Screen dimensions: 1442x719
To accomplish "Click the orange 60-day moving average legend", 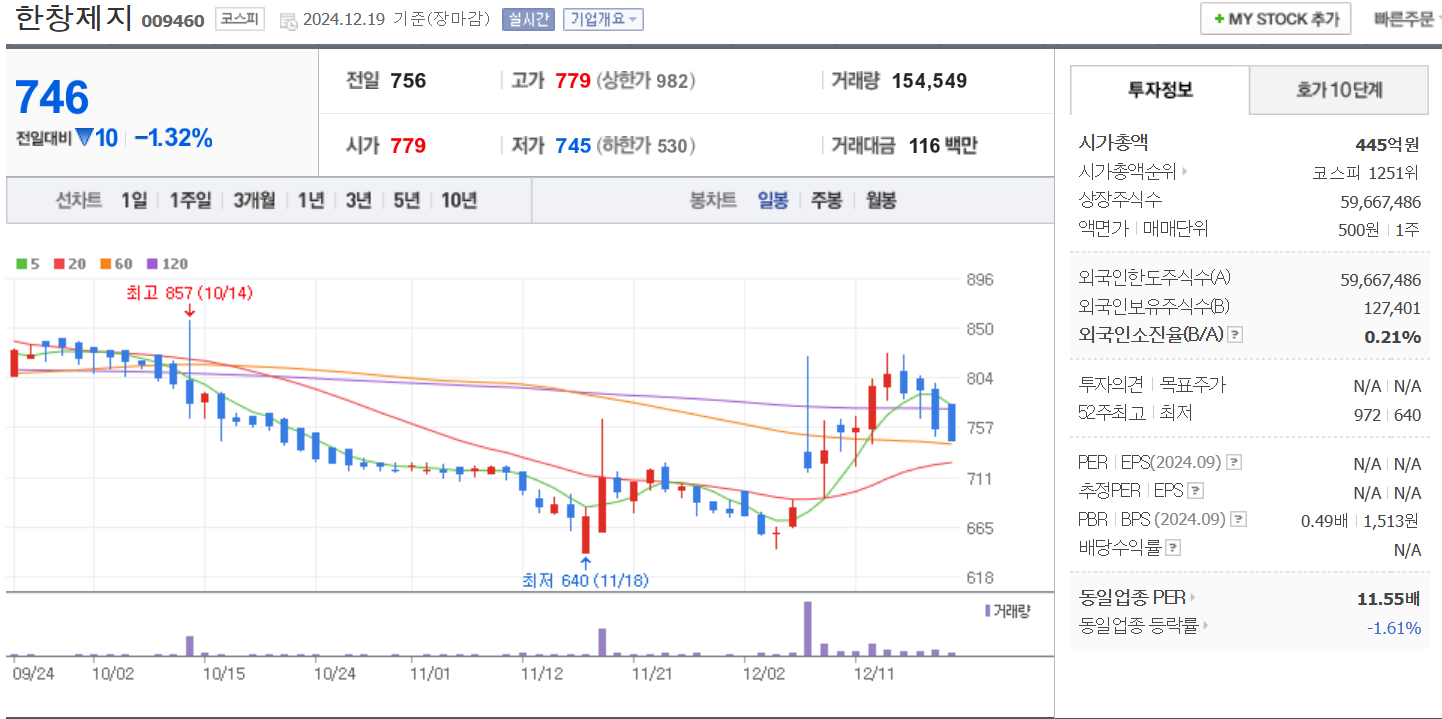I will coord(116,264).
